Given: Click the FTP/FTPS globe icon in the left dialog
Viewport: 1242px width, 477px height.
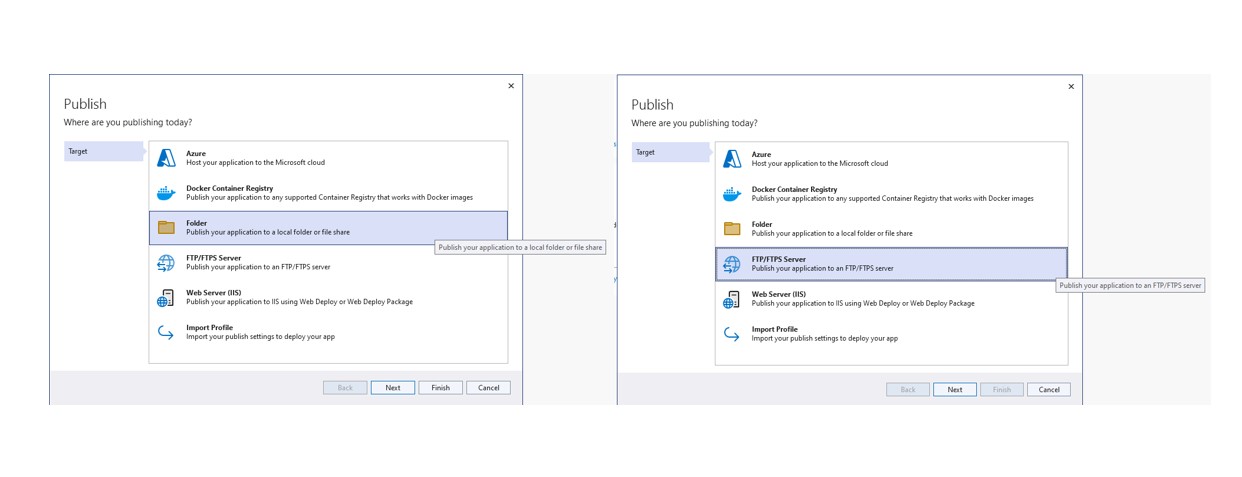Looking at the screenshot, I should pos(166,263).
